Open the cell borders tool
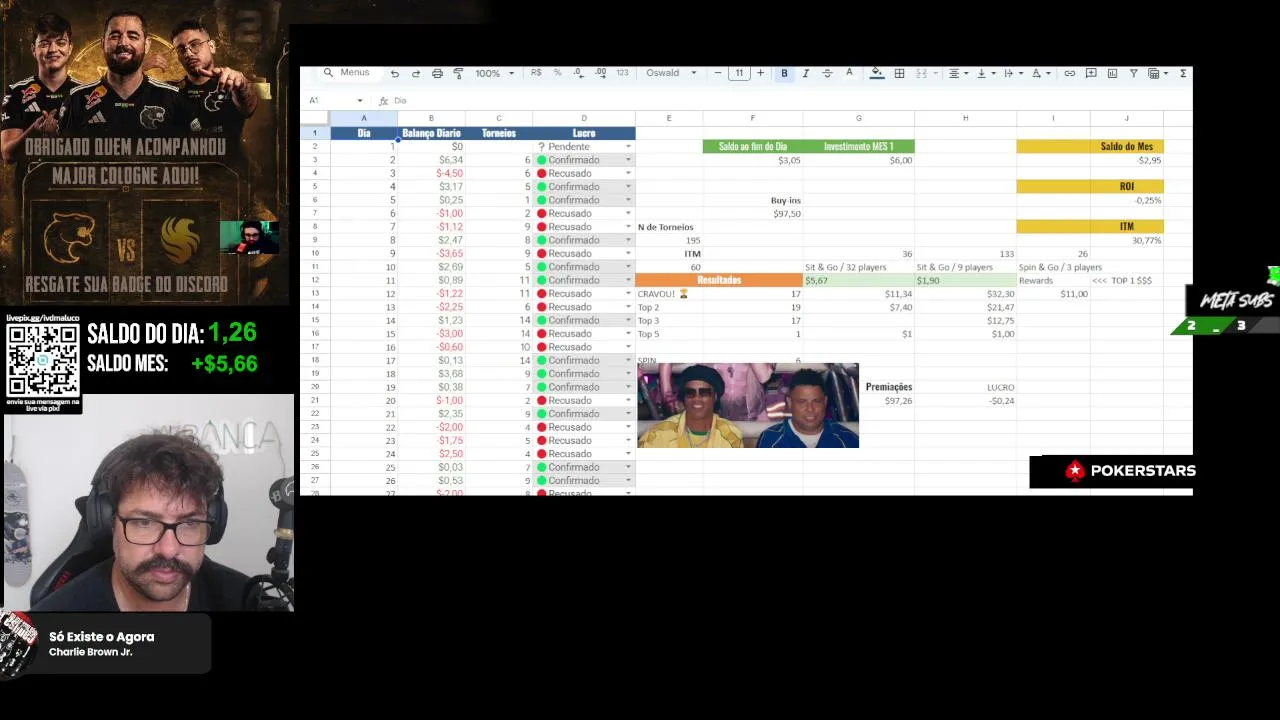 click(899, 73)
